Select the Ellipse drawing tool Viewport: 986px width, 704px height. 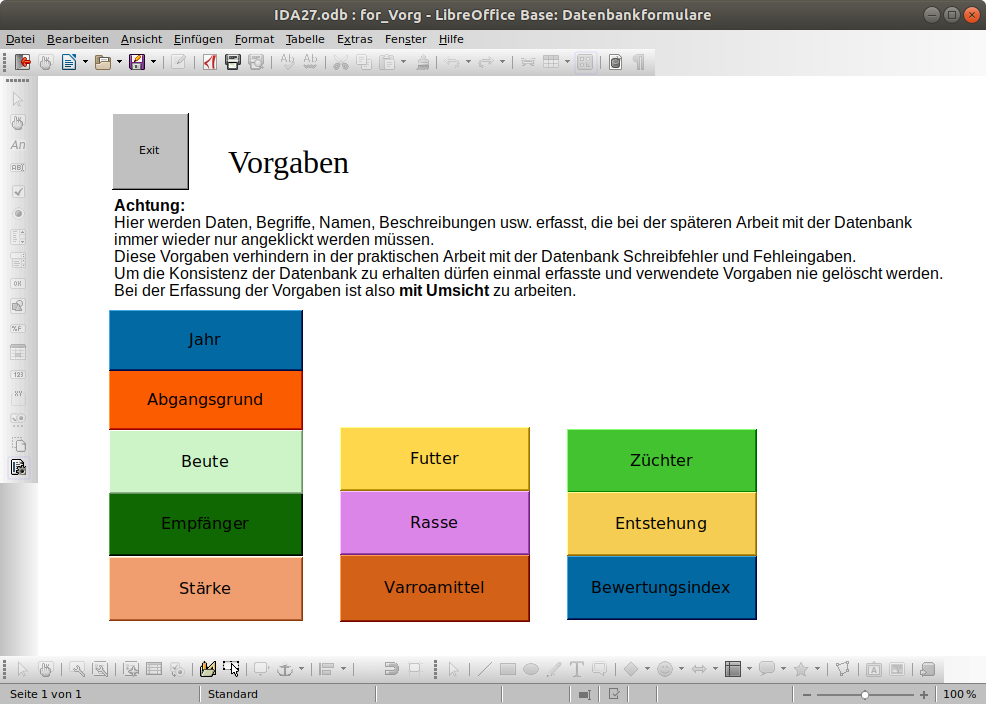tap(531, 669)
